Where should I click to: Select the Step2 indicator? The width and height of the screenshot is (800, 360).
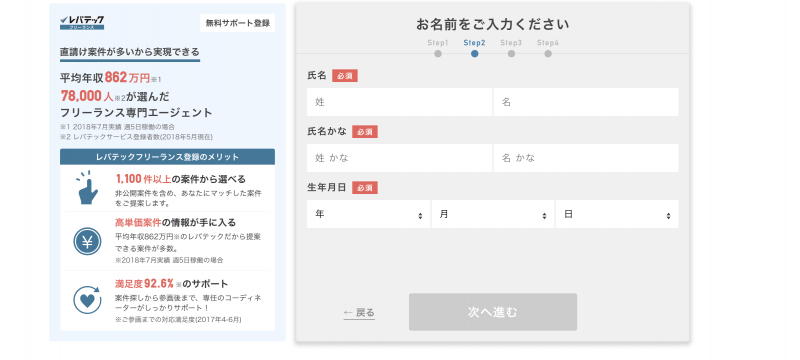click(474, 48)
